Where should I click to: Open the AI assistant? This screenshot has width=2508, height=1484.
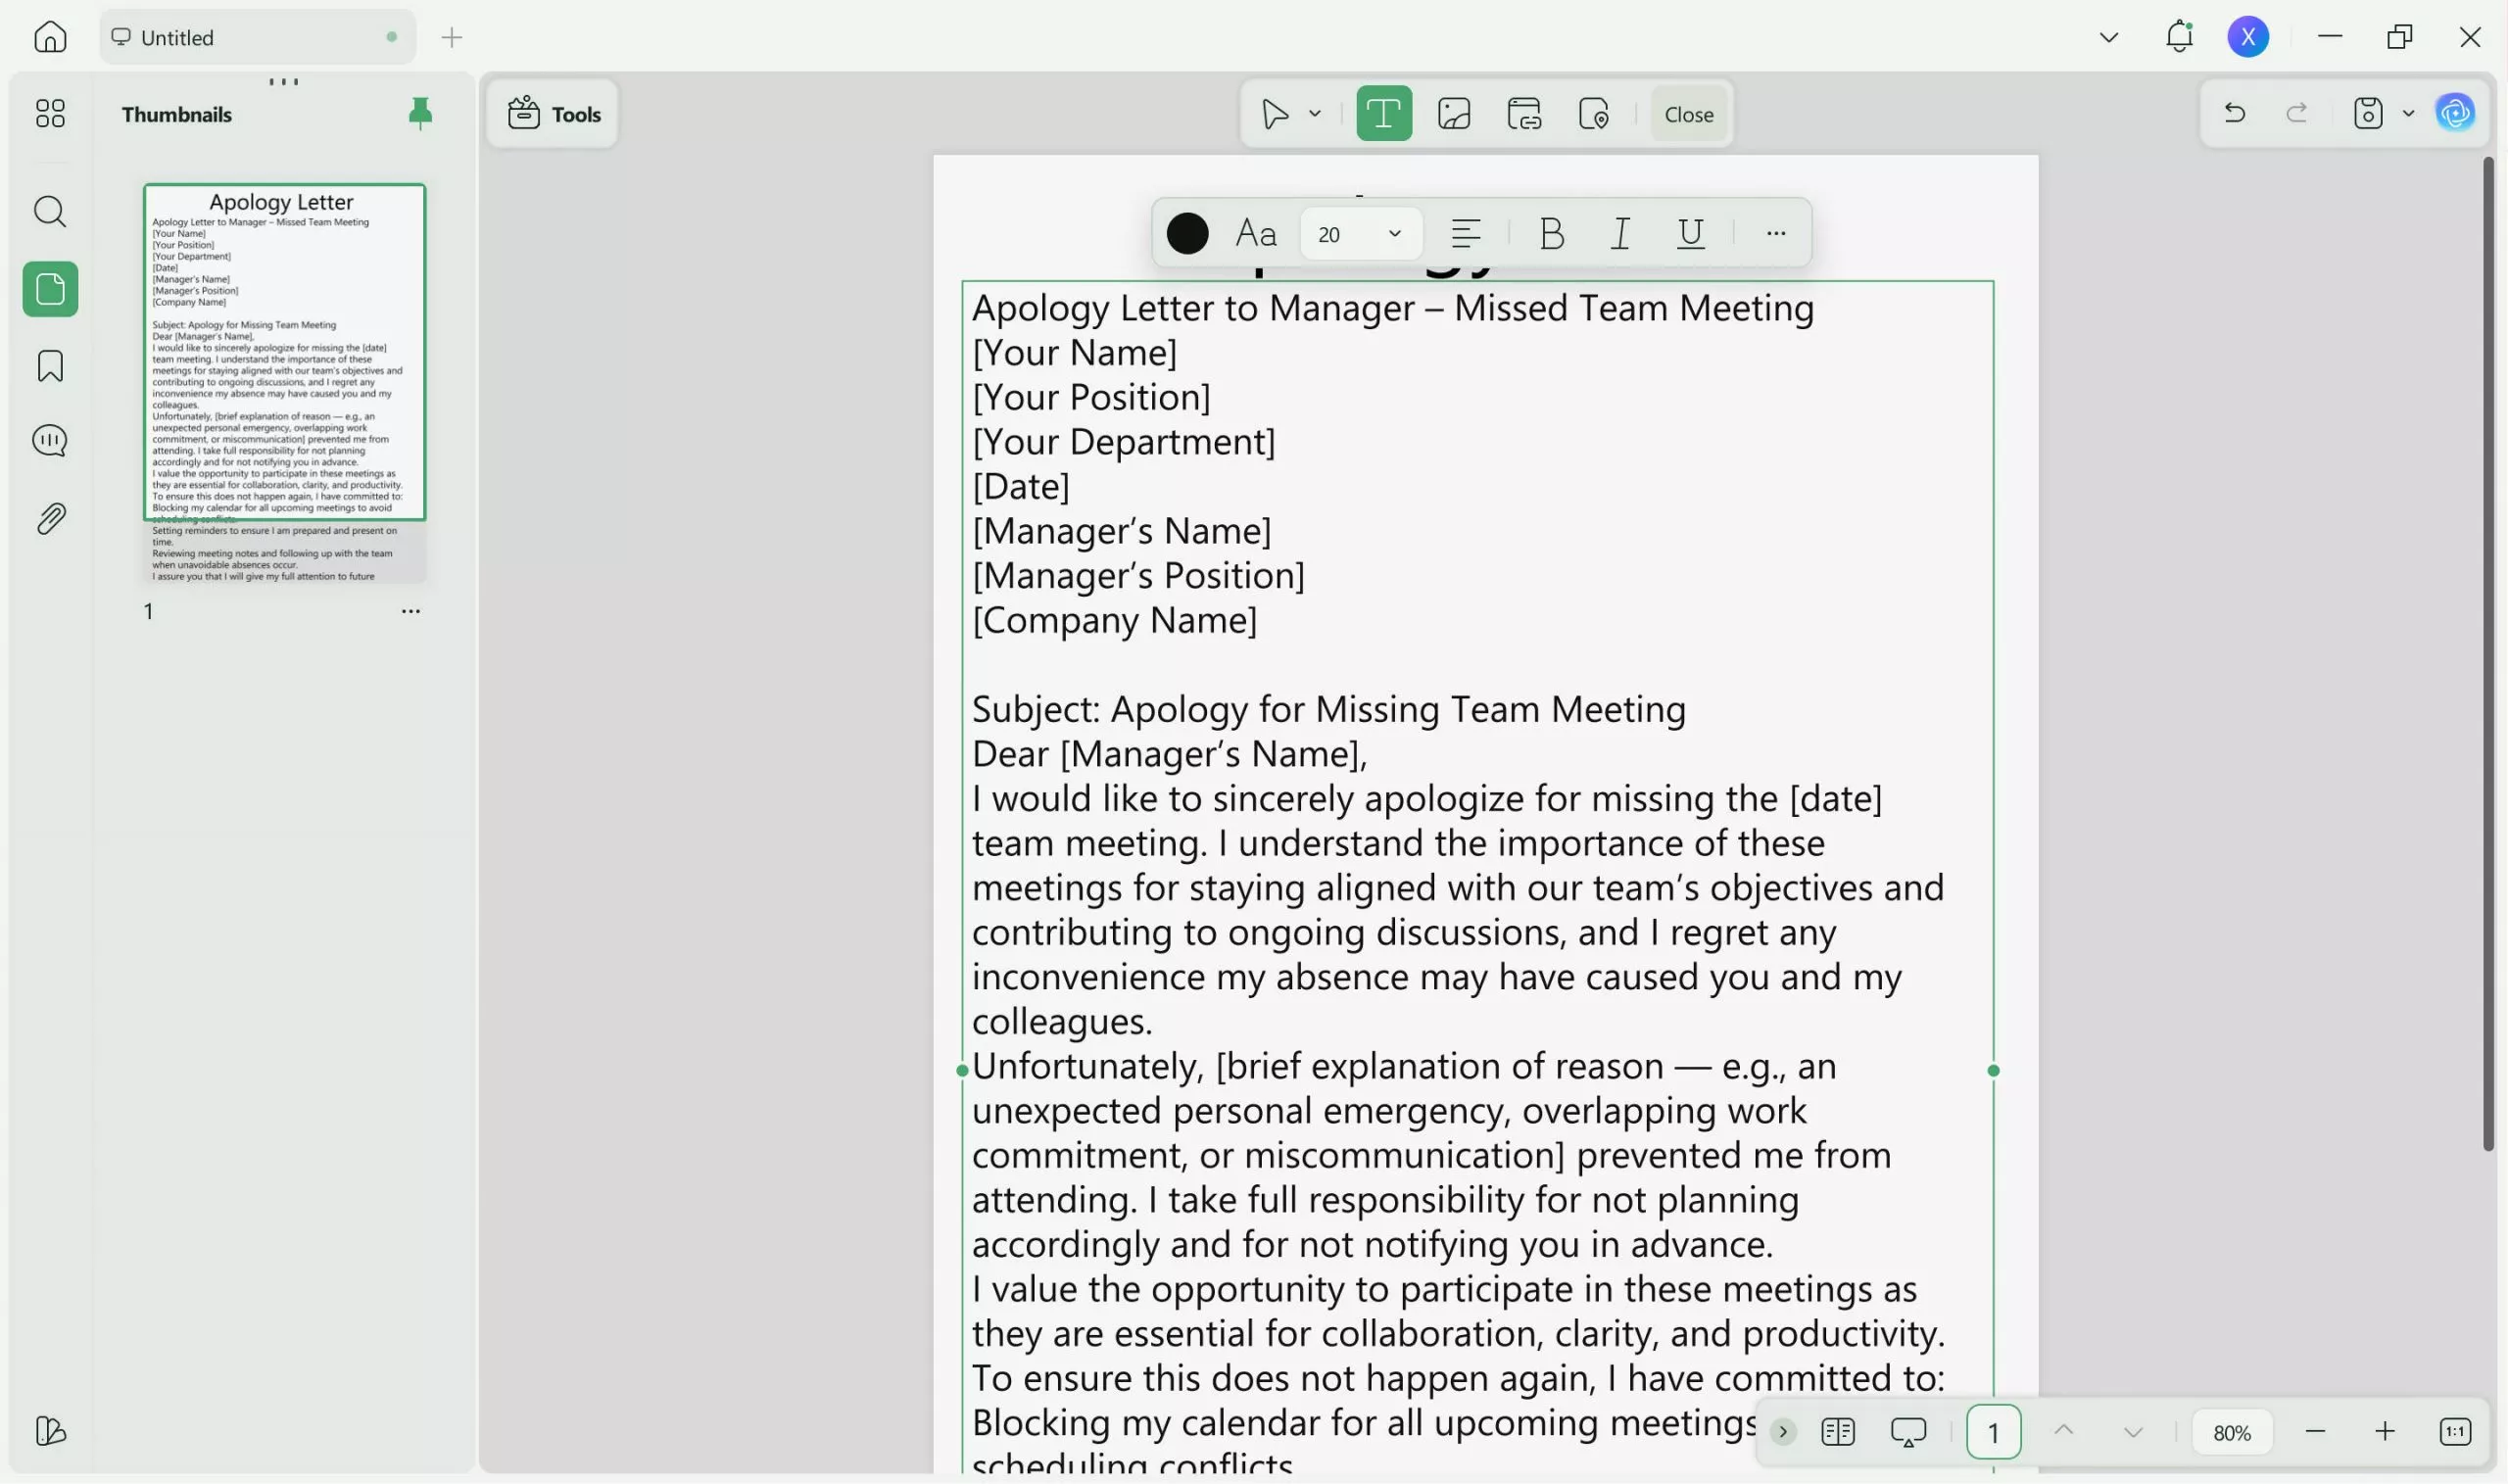click(2456, 112)
